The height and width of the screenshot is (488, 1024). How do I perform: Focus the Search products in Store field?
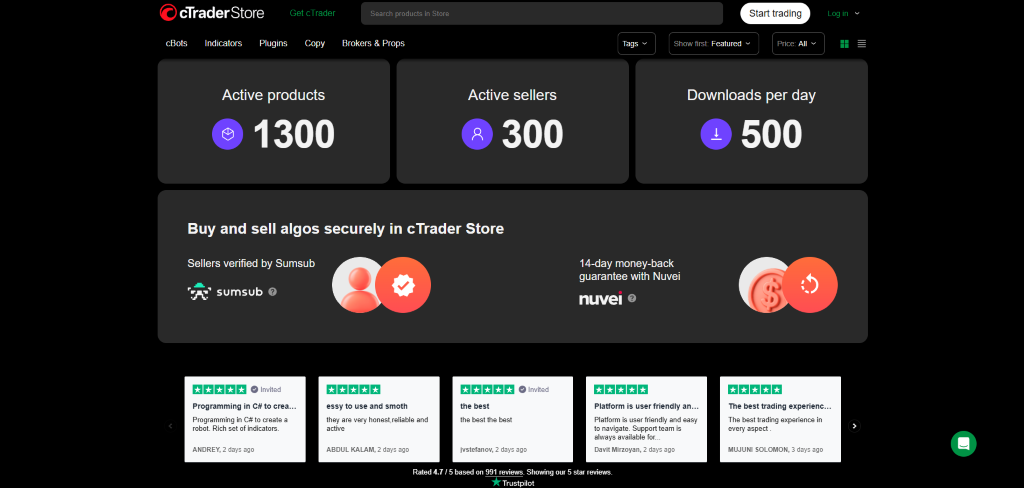coord(542,13)
